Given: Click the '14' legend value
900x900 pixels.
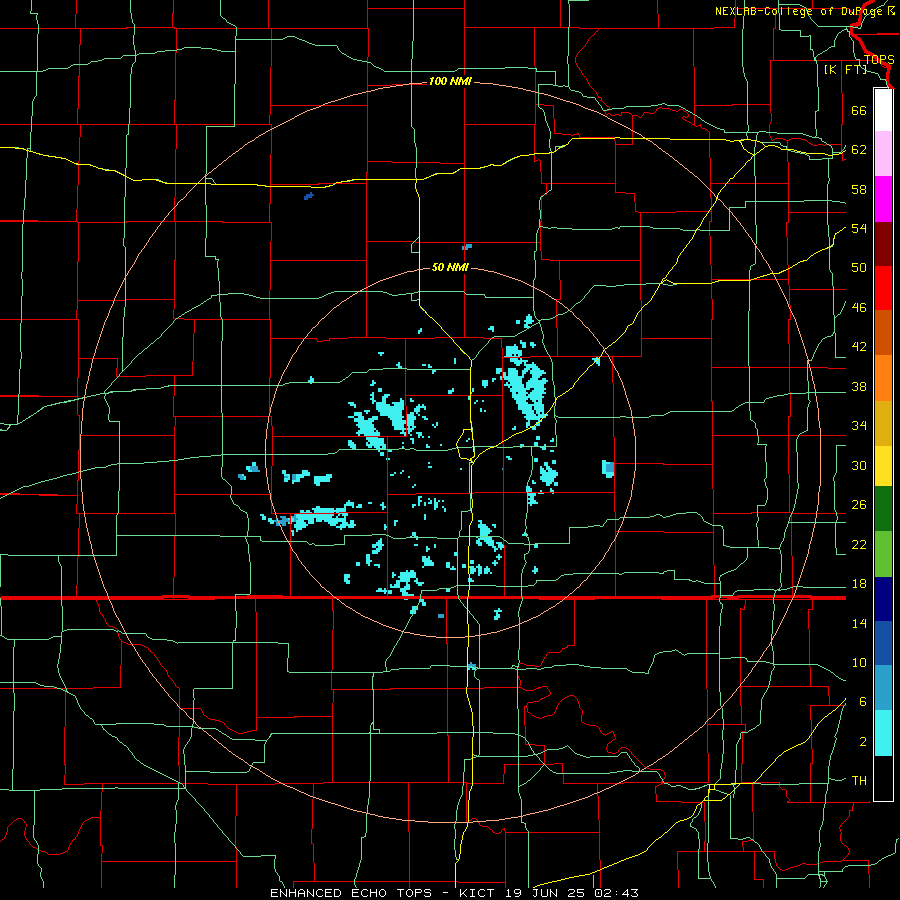Looking at the screenshot, I should 859,623.
